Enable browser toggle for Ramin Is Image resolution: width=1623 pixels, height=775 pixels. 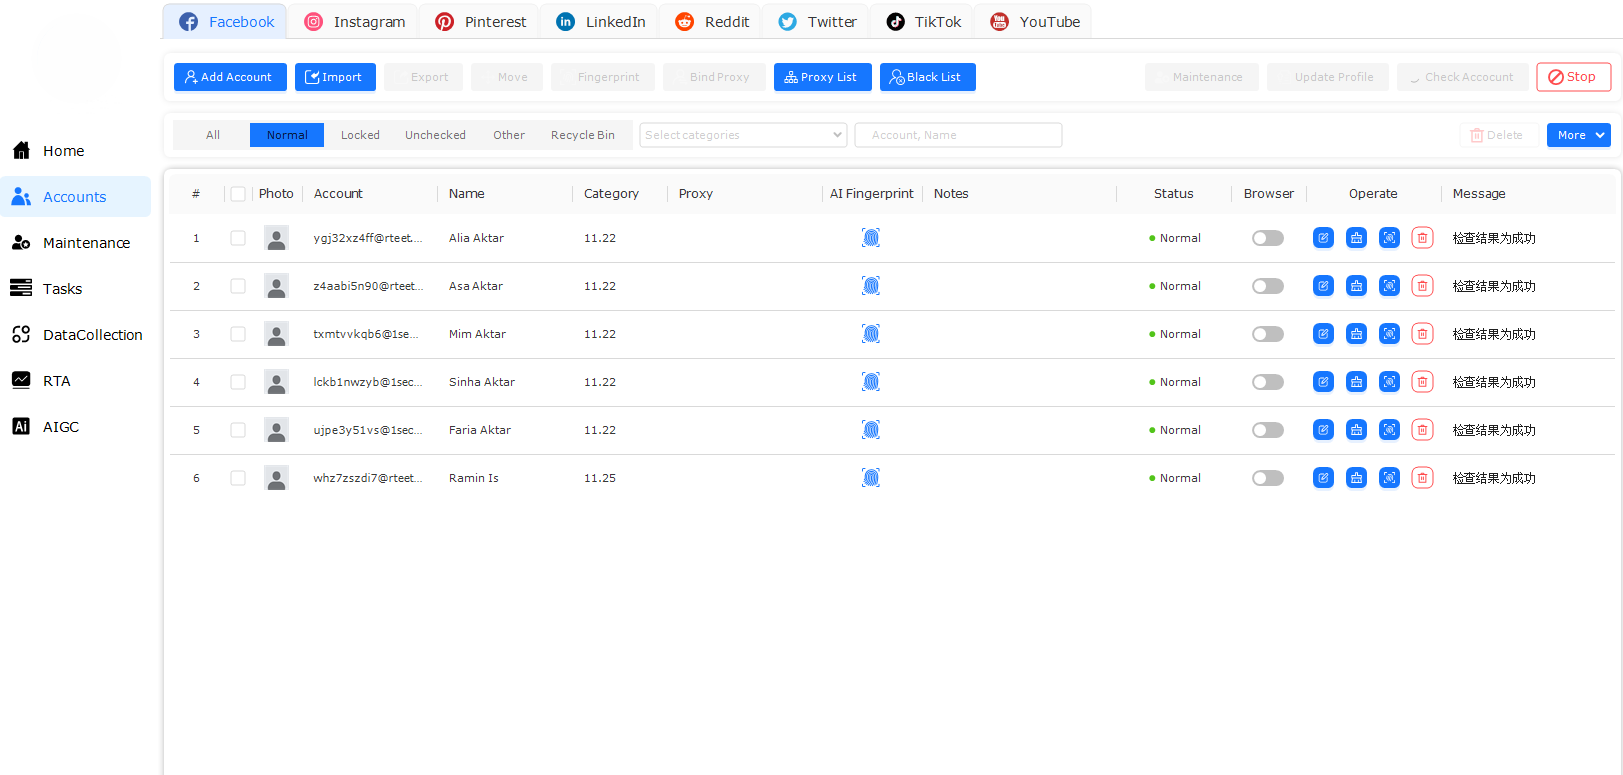click(1268, 478)
